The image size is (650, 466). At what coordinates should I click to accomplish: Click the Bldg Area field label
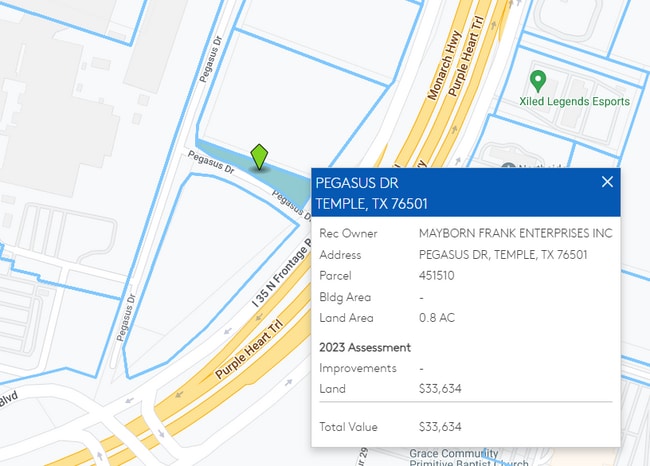point(344,297)
